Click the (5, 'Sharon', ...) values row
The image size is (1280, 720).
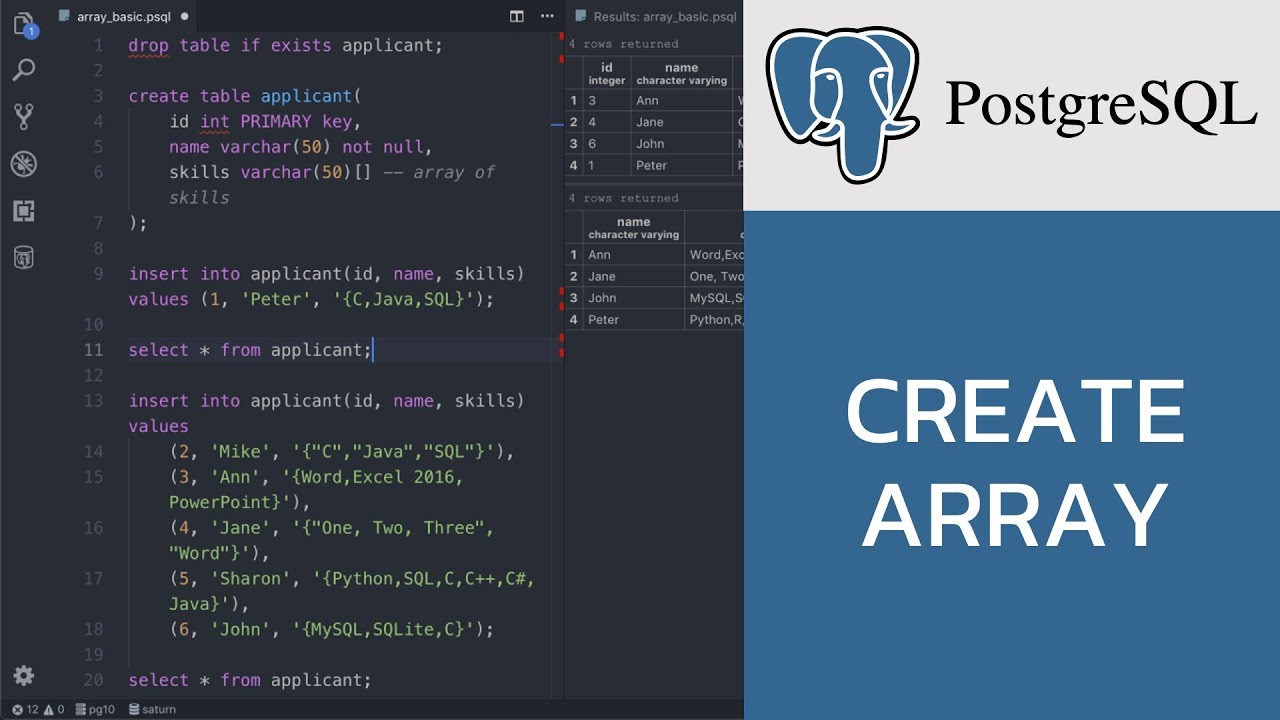352,591
